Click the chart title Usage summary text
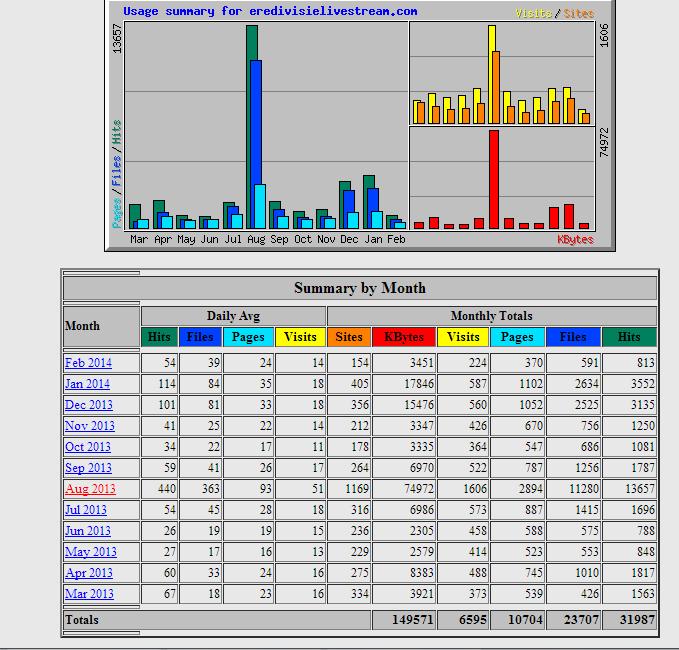Image resolution: width=679 pixels, height=650 pixels. pos(270,11)
